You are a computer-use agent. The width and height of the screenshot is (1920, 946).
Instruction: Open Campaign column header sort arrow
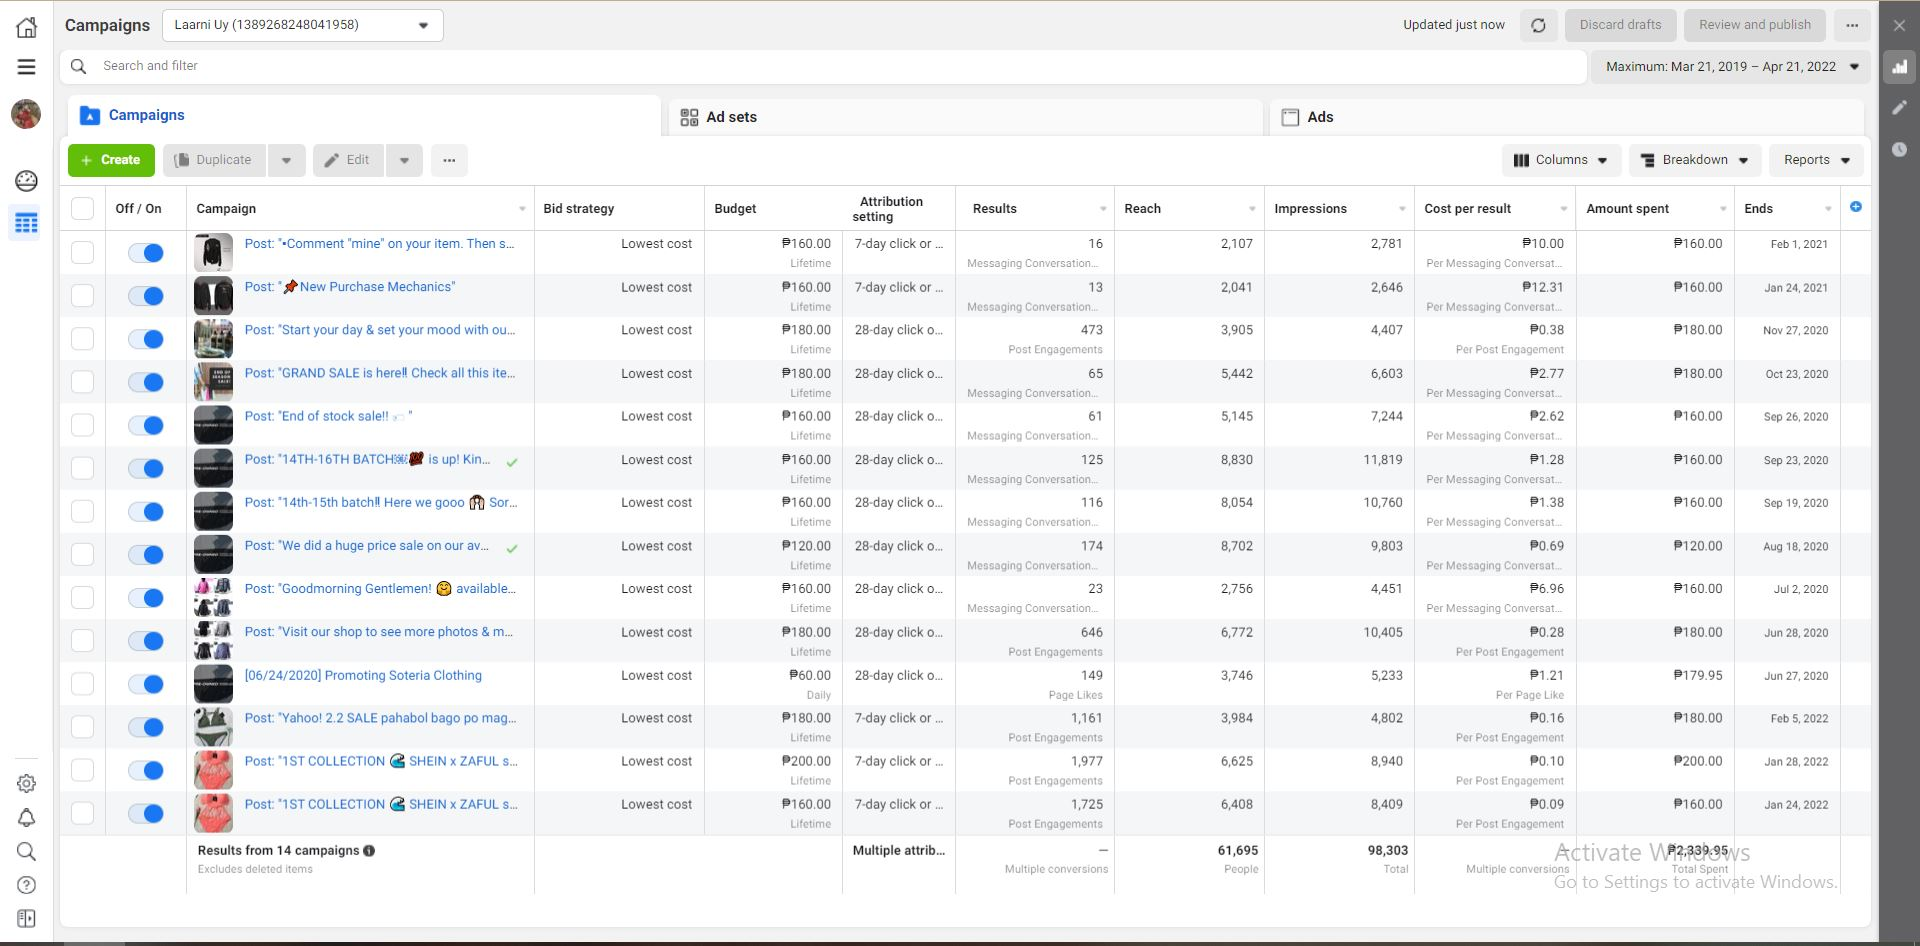(522, 209)
